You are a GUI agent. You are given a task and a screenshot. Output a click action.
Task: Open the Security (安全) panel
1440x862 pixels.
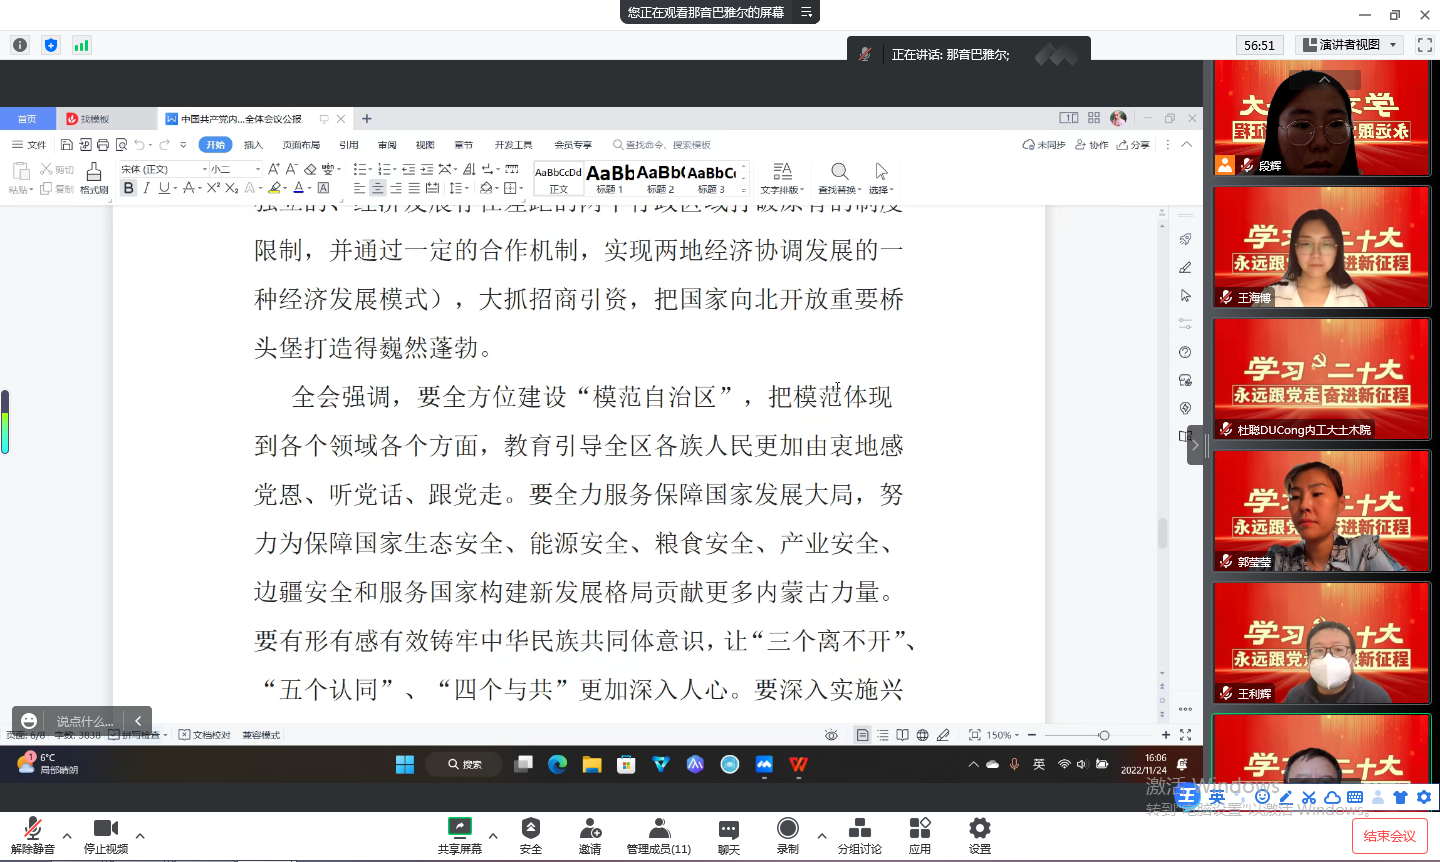click(x=530, y=835)
